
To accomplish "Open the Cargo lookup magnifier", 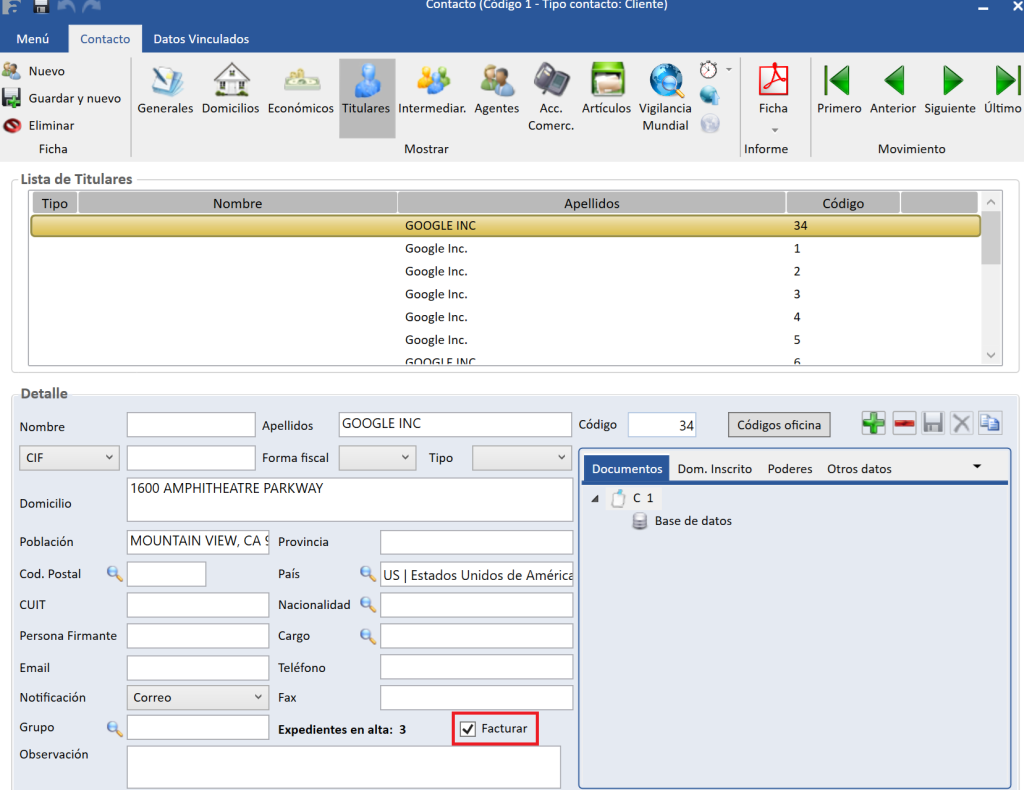I will point(368,636).
